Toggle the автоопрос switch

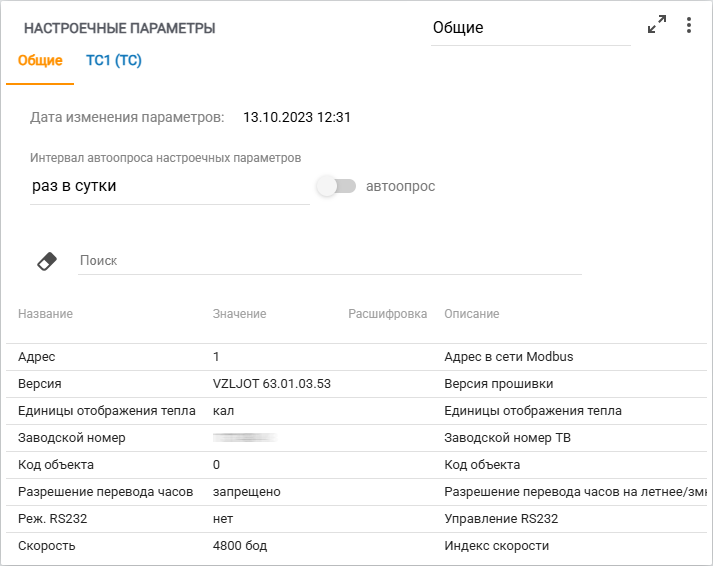point(336,186)
